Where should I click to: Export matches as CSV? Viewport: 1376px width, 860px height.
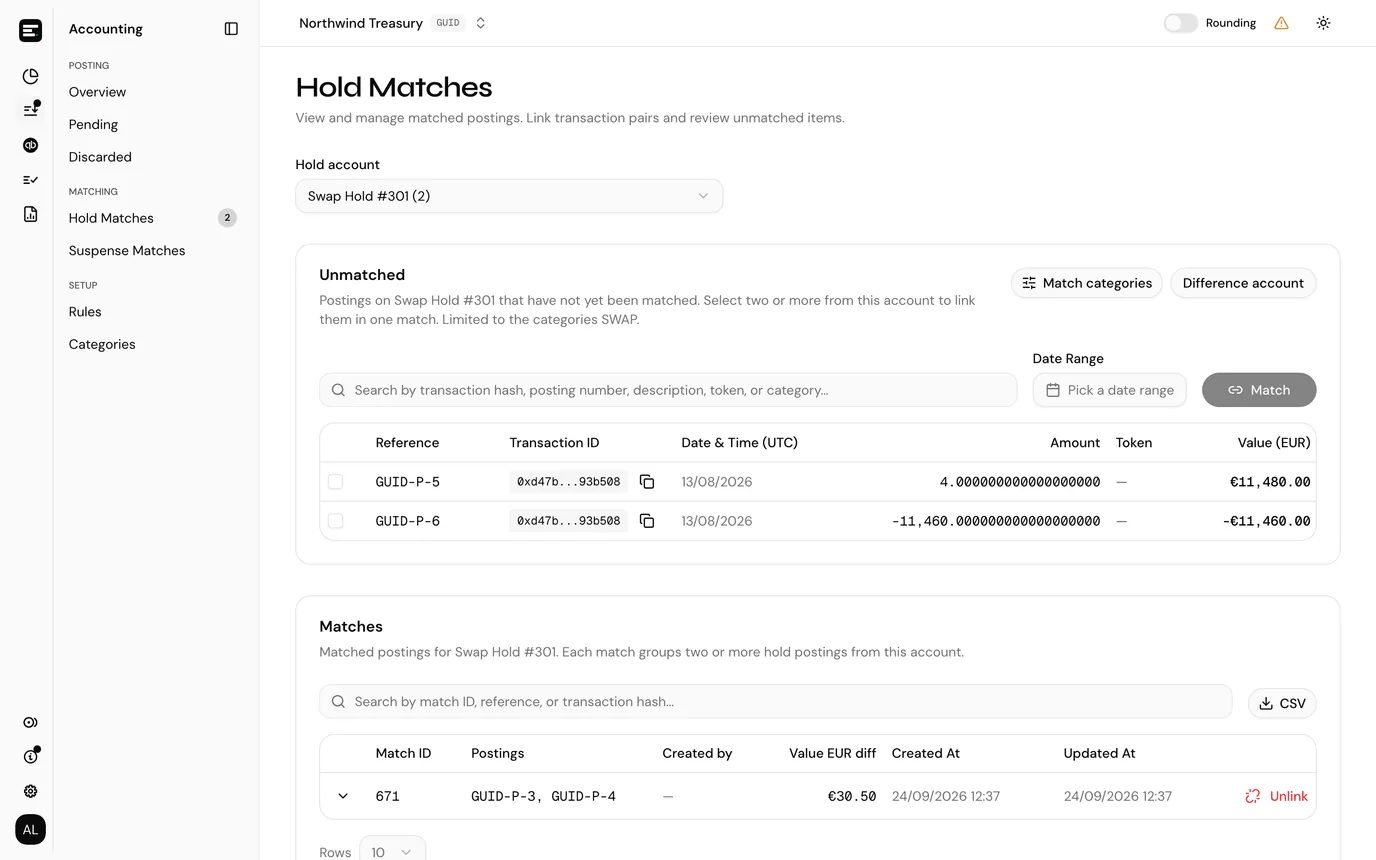pos(1282,703)
